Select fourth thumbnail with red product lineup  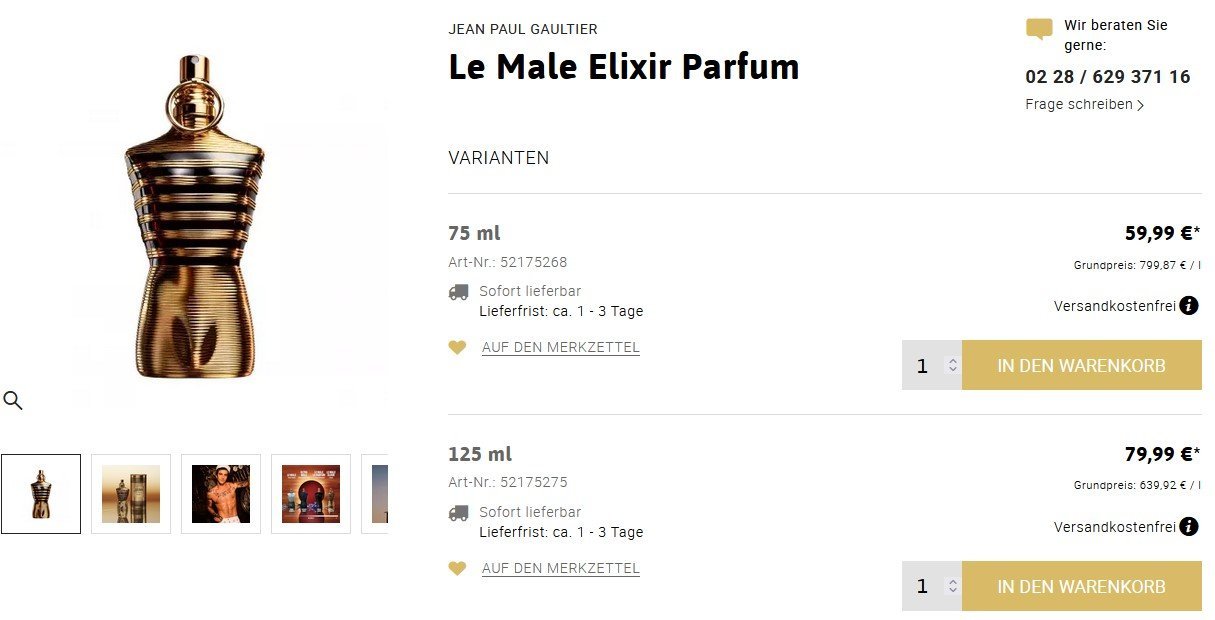pos(311,494)
